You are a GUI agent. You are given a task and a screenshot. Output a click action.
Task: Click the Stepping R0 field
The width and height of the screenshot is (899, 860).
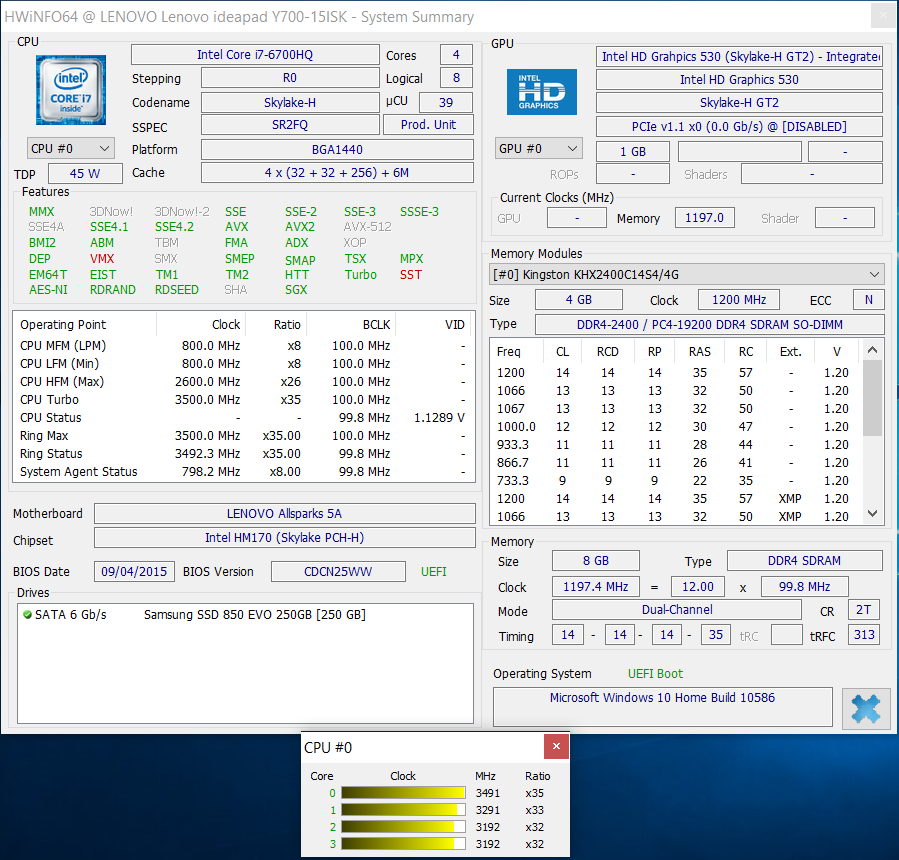pyautogui.click(x=290, y=78)
